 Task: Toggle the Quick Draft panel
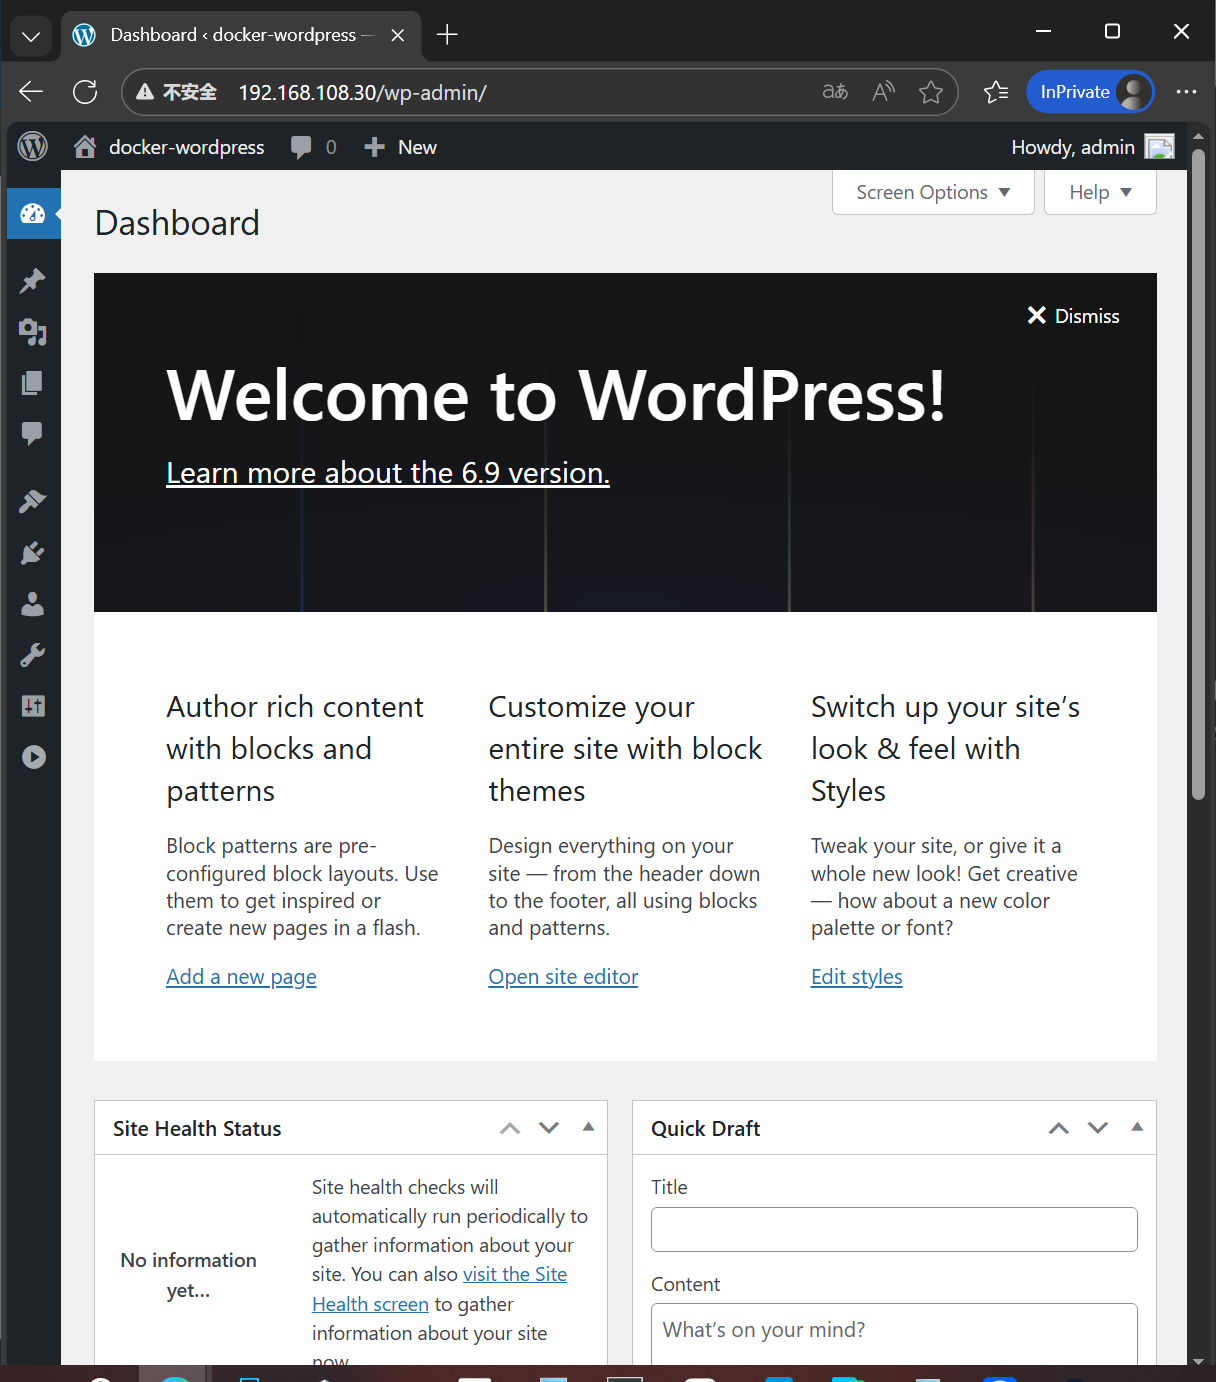point(1137,1127)
